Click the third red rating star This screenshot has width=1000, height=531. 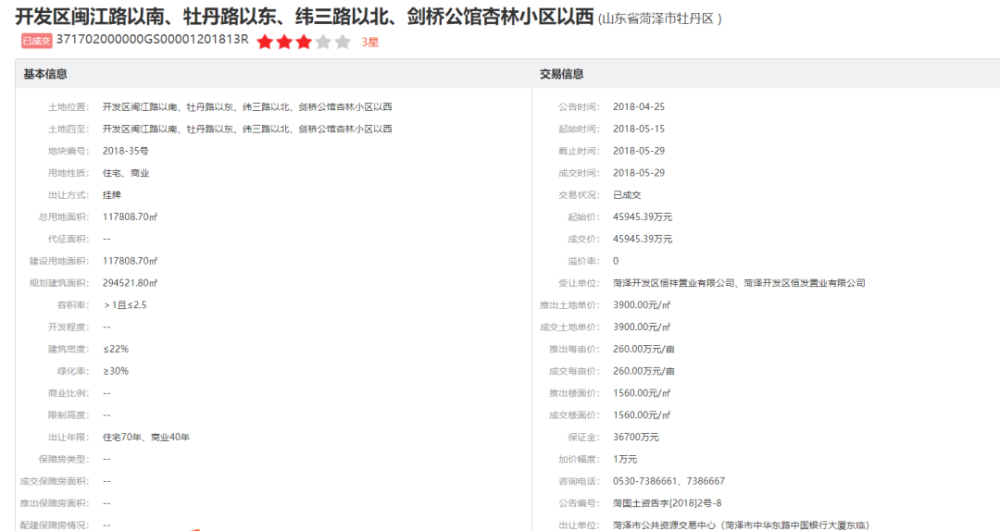pos(304,42)
